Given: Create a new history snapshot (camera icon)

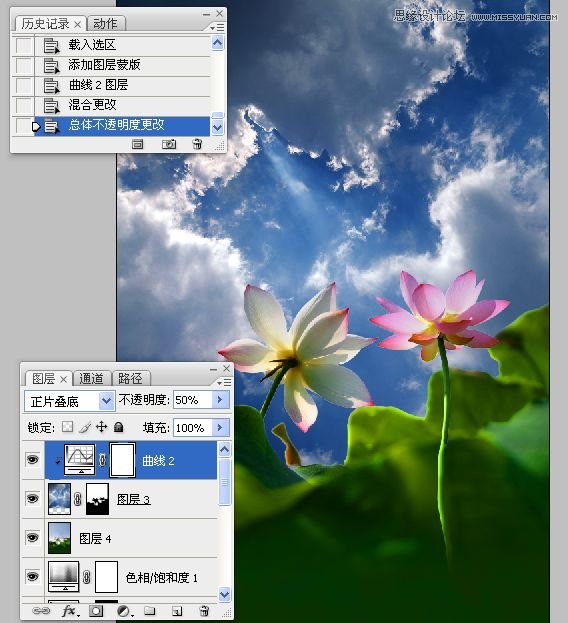Looking at the screenshot, I should click(x=169, y=144).
